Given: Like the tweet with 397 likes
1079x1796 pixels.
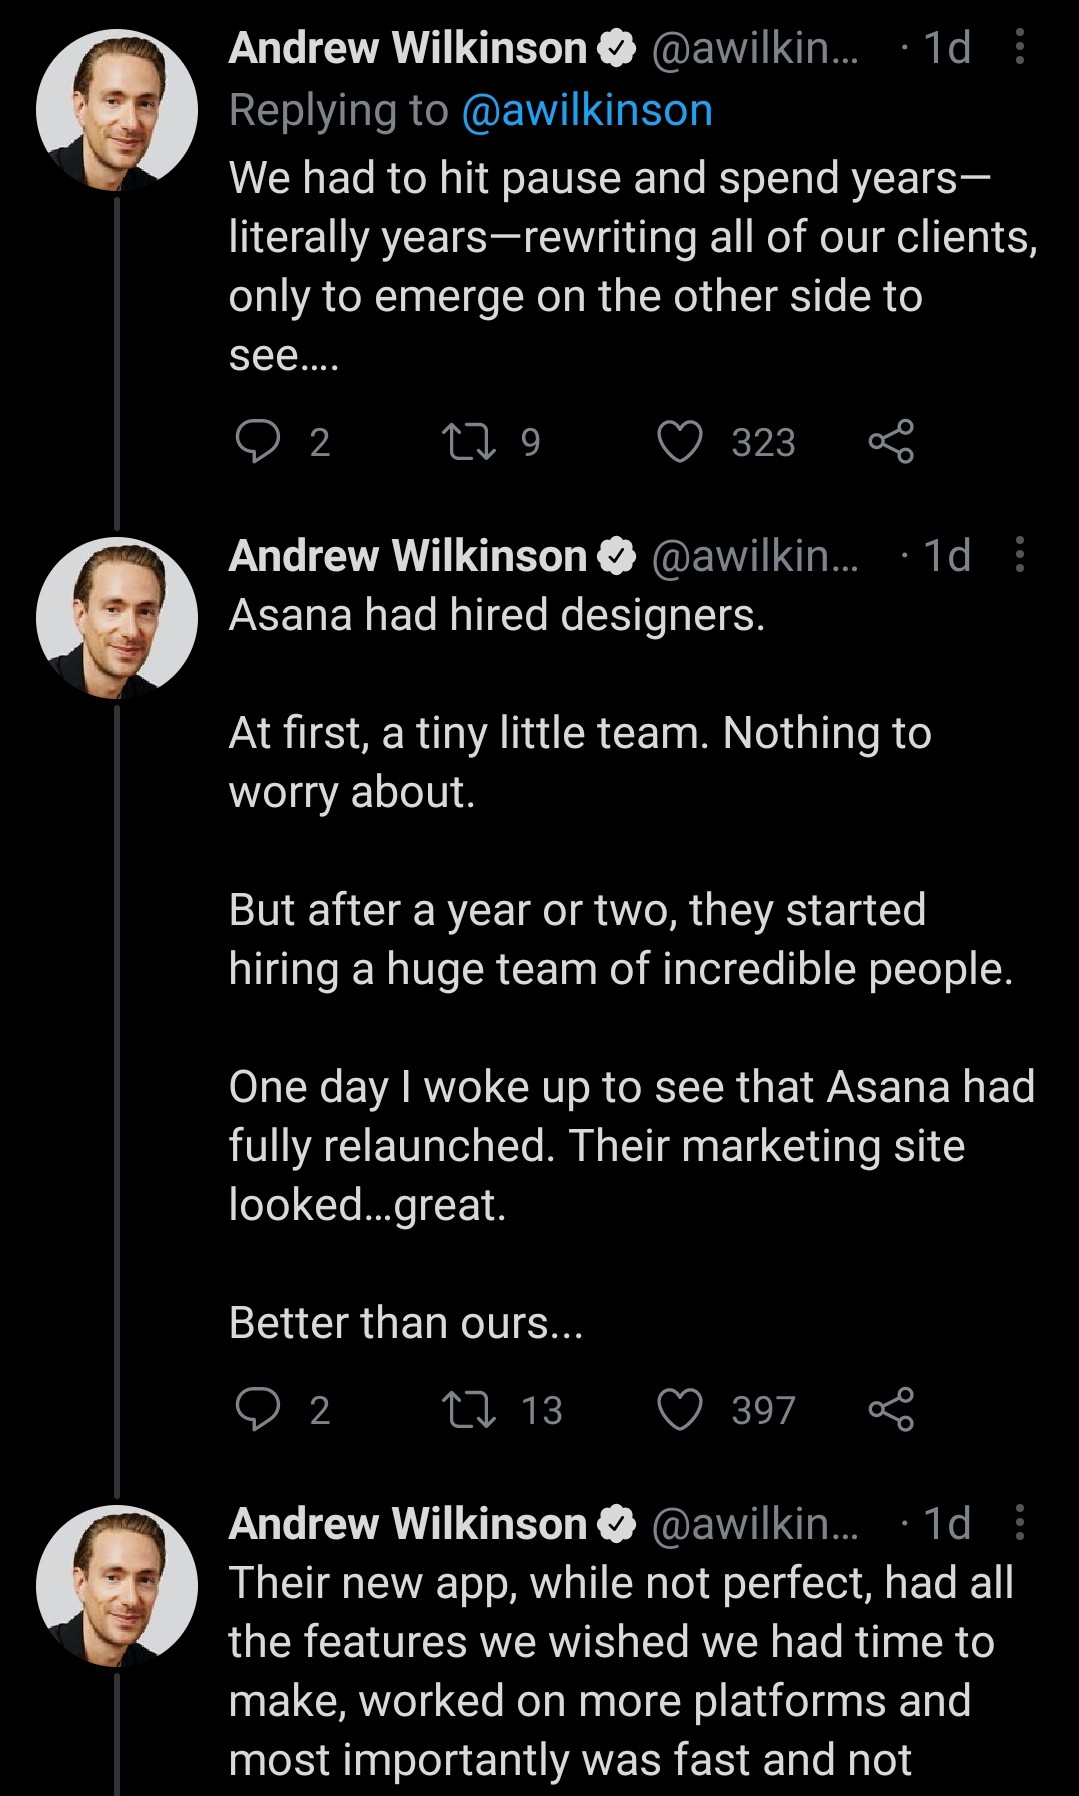Looking at the screenshot, I should [680, 1409].
